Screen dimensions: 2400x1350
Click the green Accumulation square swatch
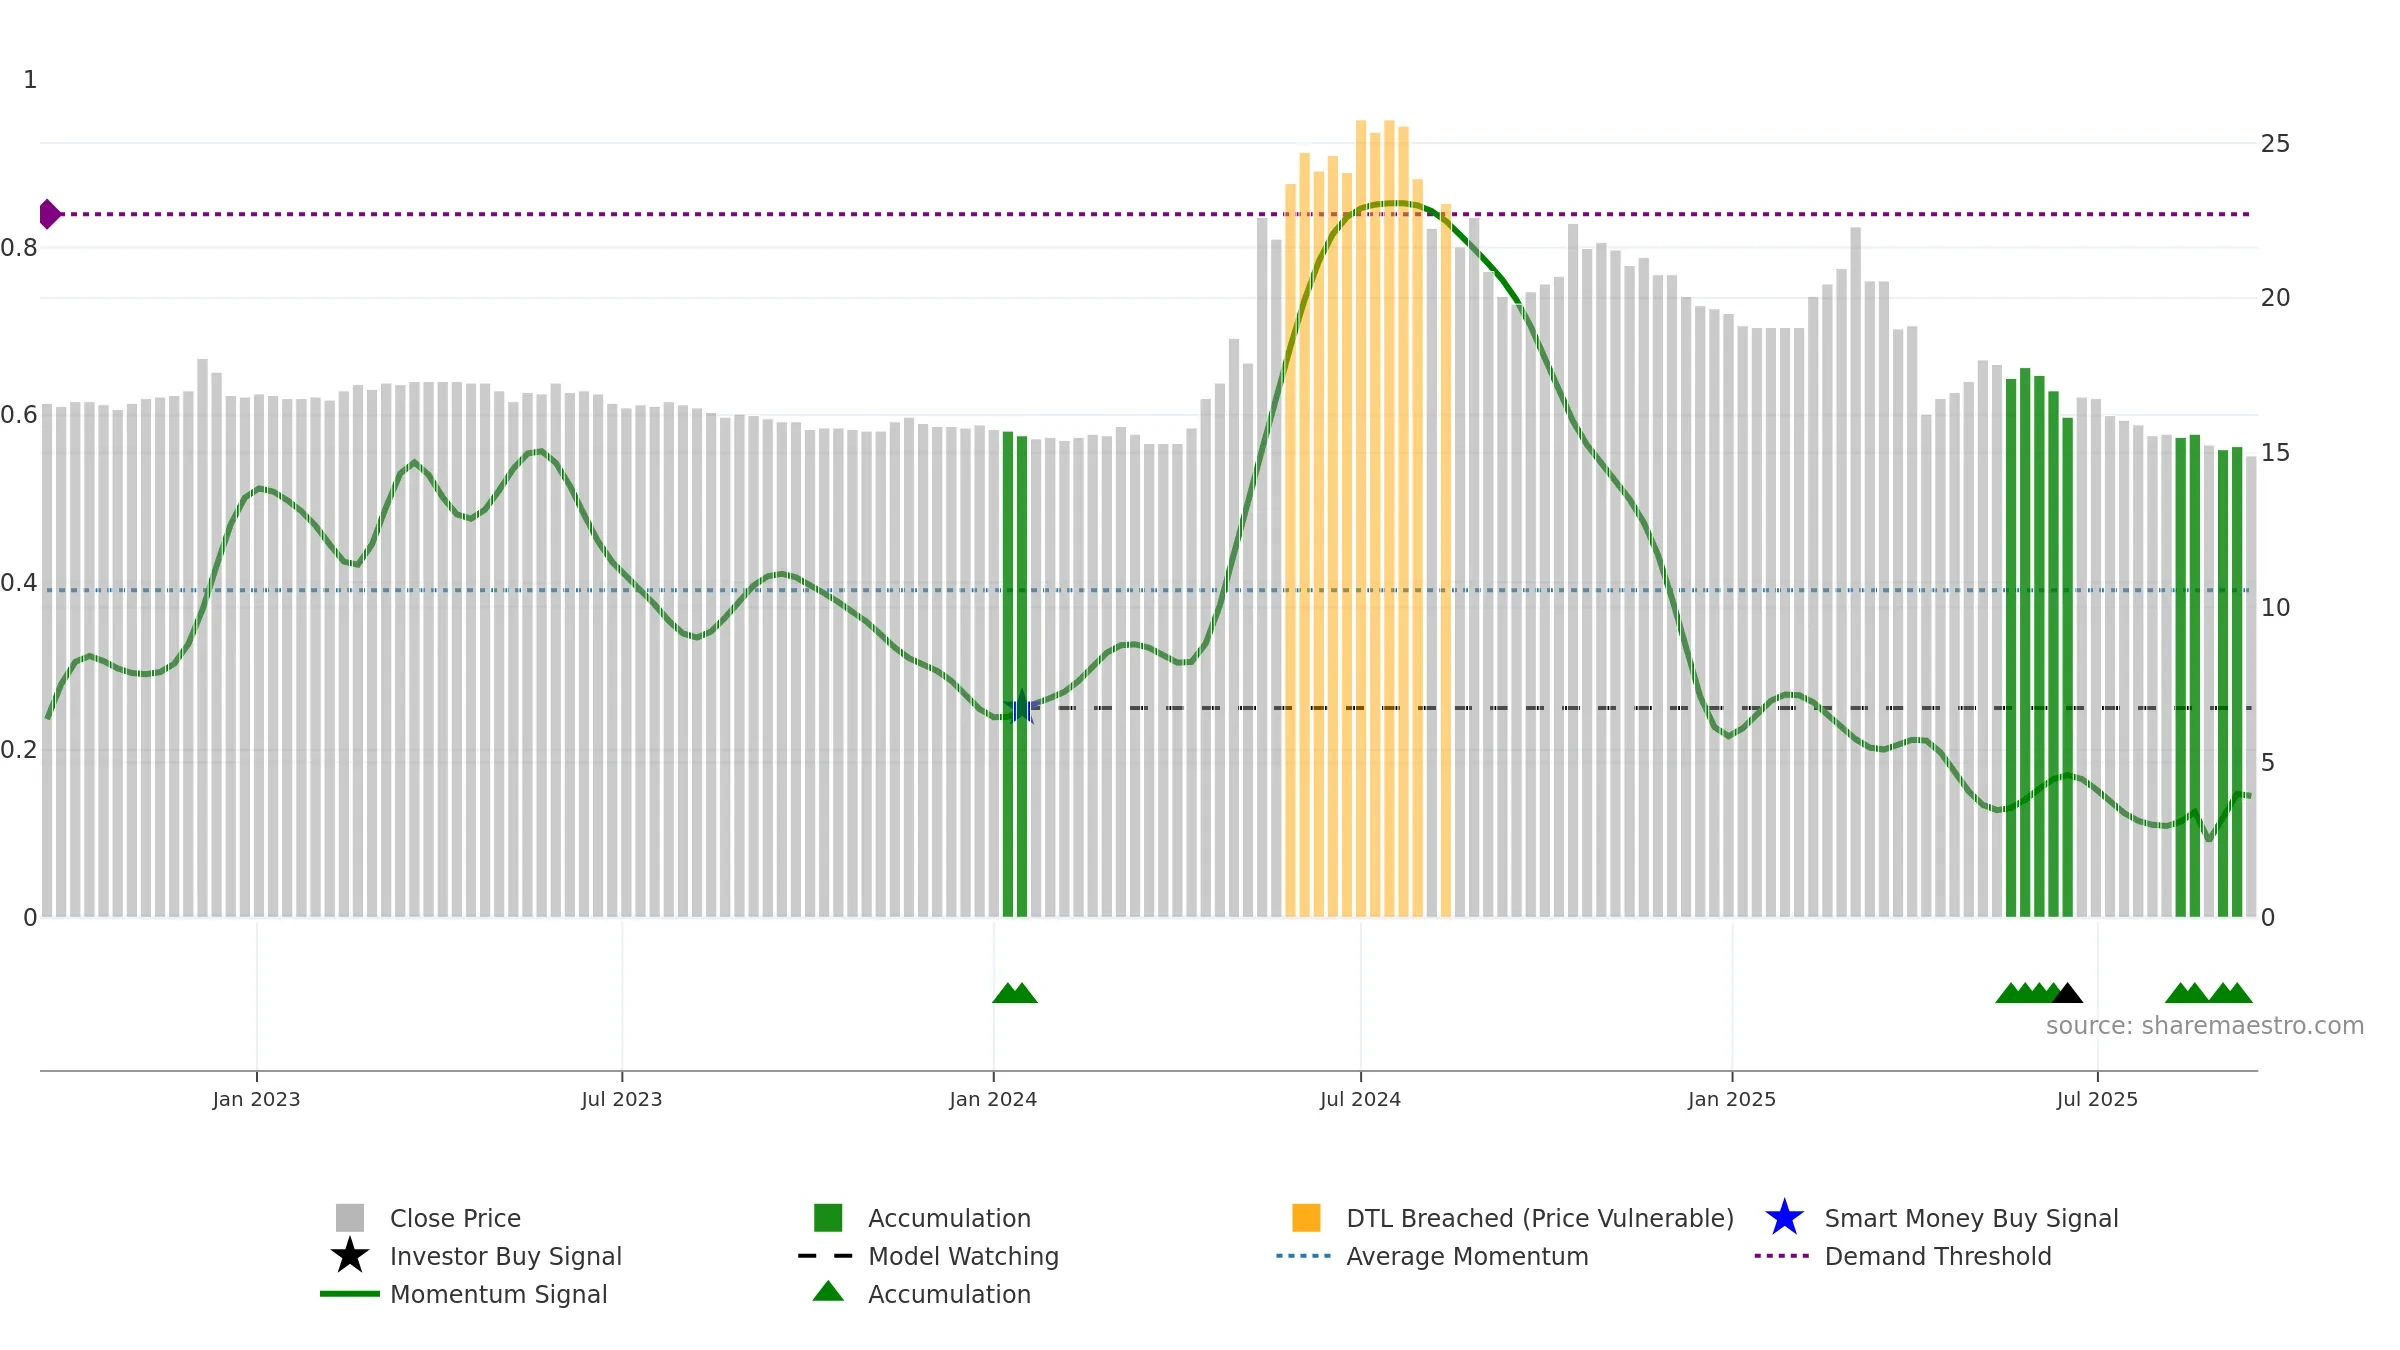(x=828, y=1218)
